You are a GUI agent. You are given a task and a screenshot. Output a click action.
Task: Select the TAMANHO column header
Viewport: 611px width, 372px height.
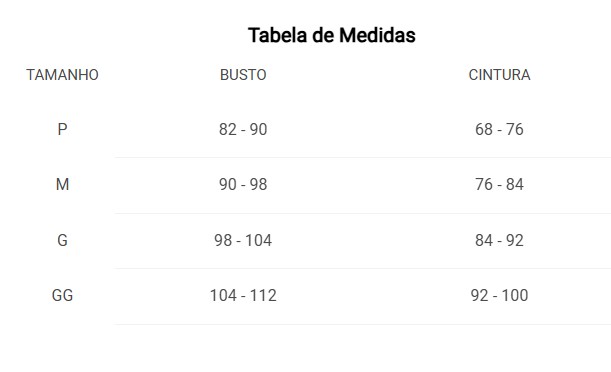62,75
